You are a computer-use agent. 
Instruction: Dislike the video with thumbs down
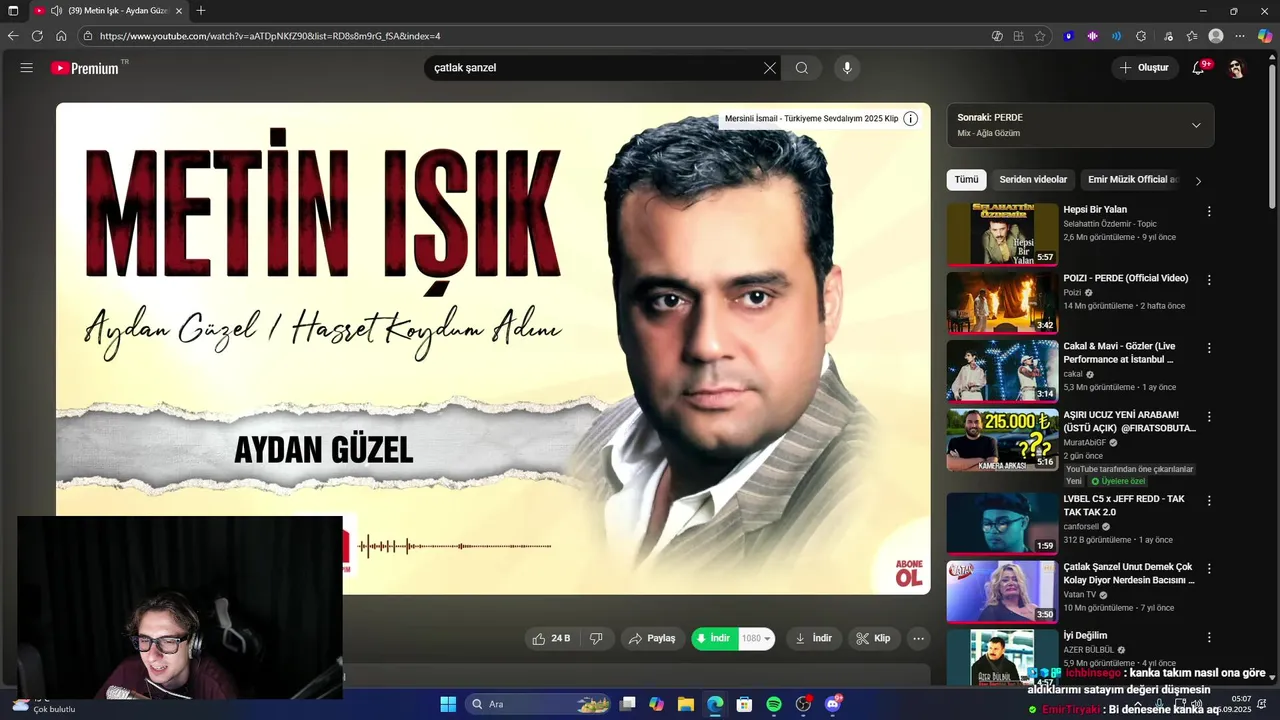[596, 638]
